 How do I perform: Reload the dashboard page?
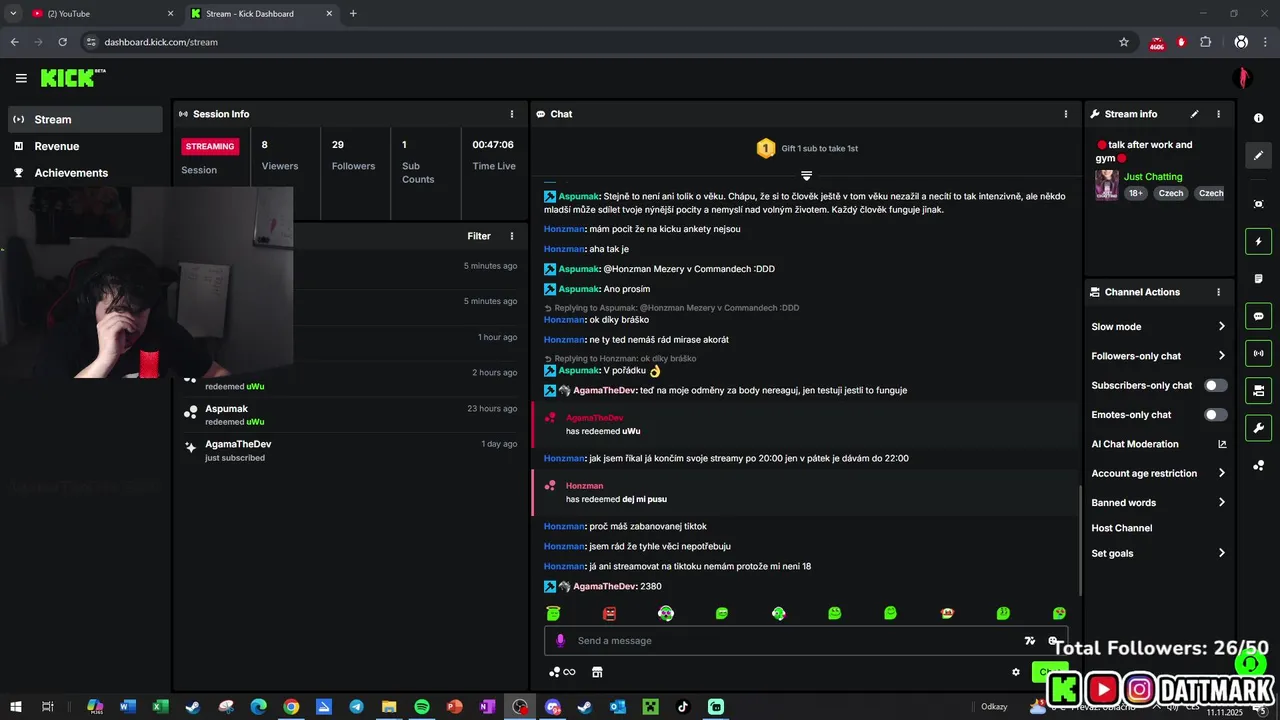coord(62,42)
